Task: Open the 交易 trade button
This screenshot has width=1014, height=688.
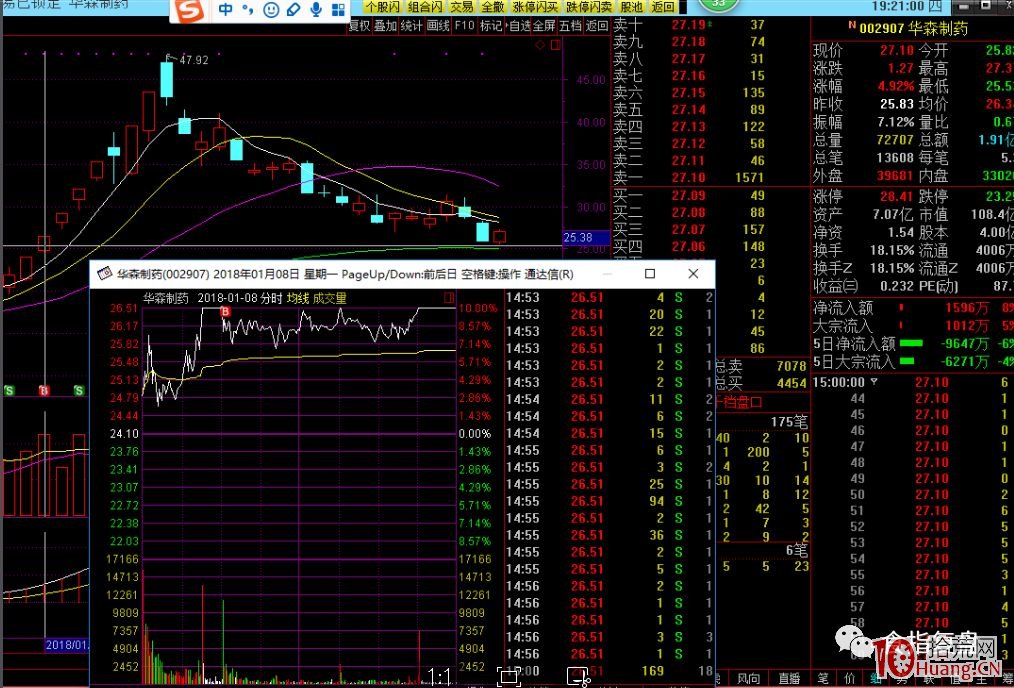Action: pos(461,7)
